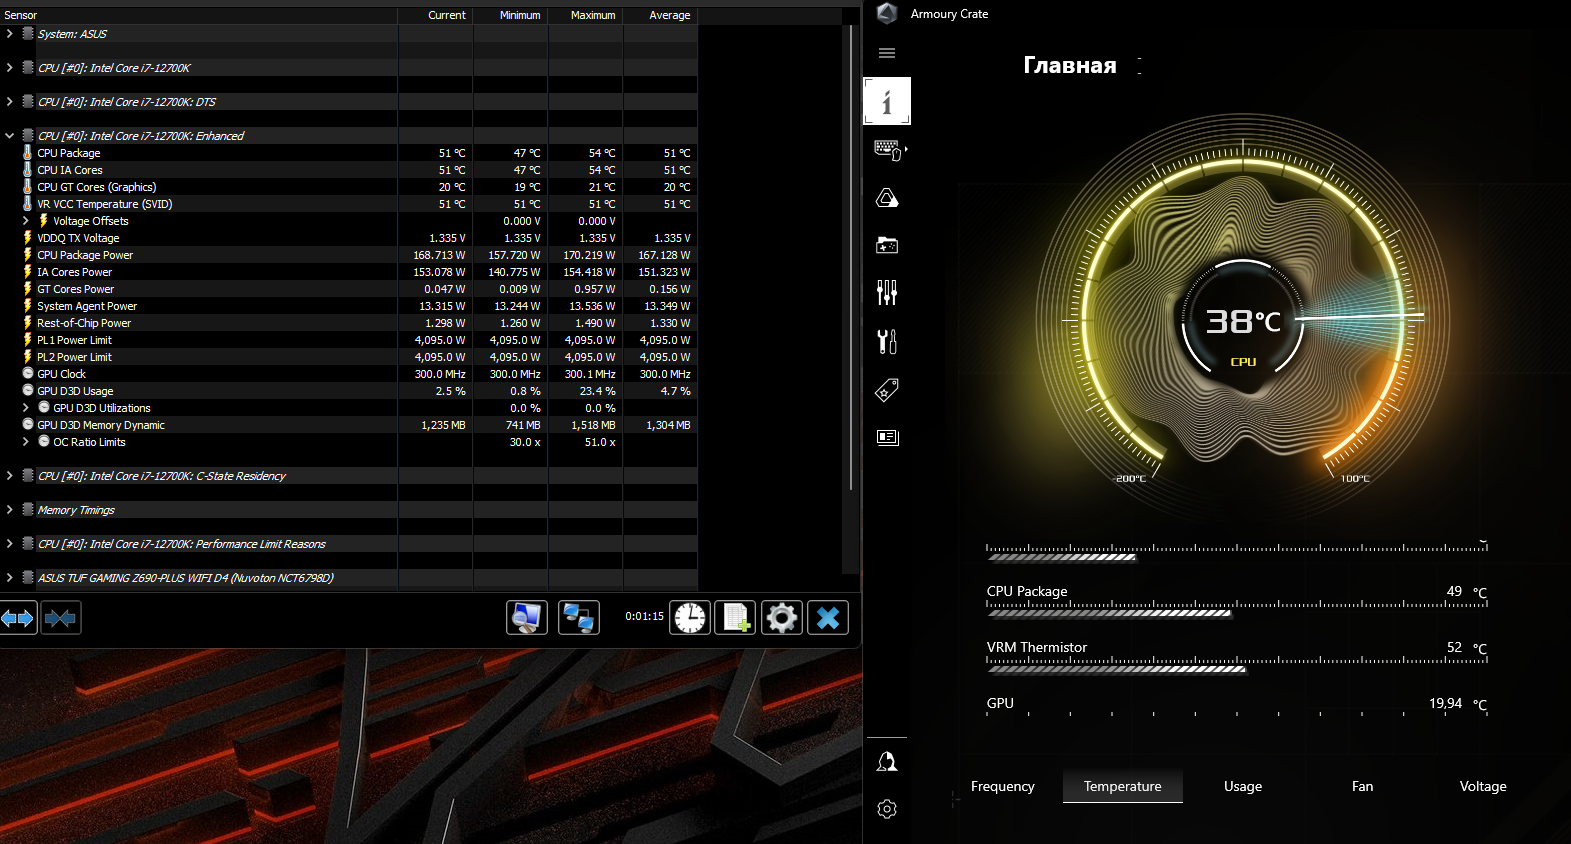Viewport: 1571px width, 844px height.
Task: Click the Current column header
Action: click(x=436, y=15)
